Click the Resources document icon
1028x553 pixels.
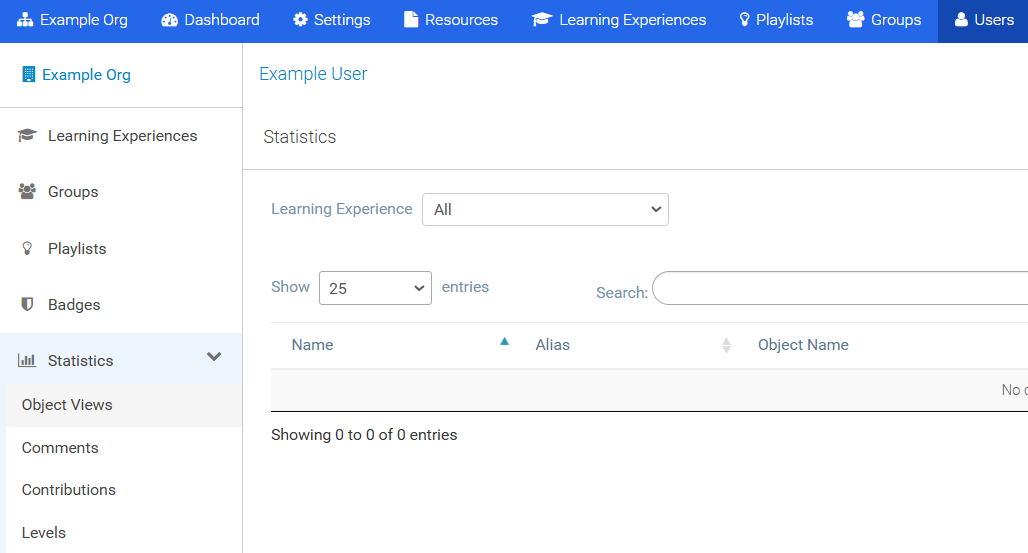(x=411, y=20)
